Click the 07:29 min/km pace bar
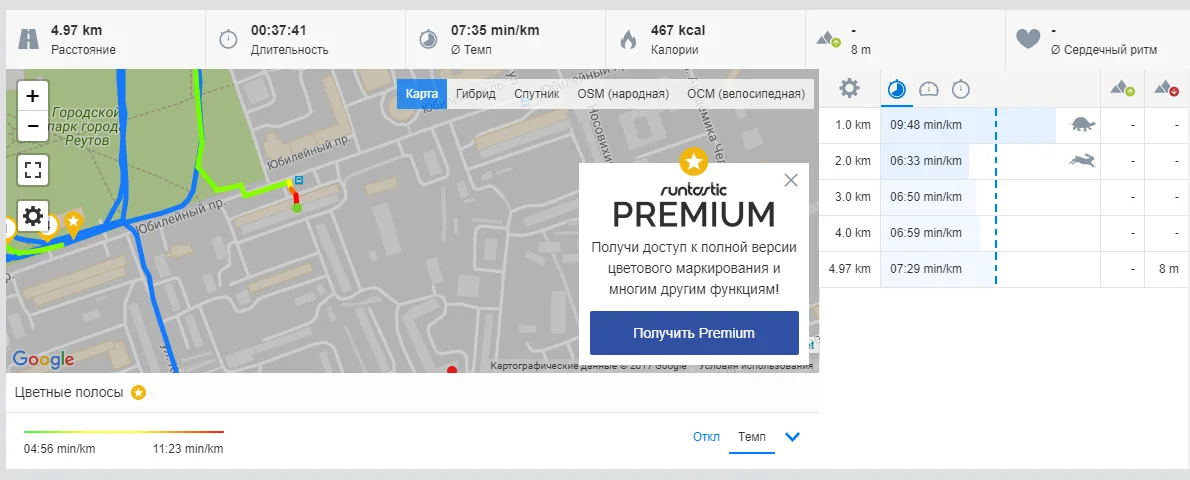Image resolution: width=1190 pixels, height=480 pixels. click(x=938, y=269)
